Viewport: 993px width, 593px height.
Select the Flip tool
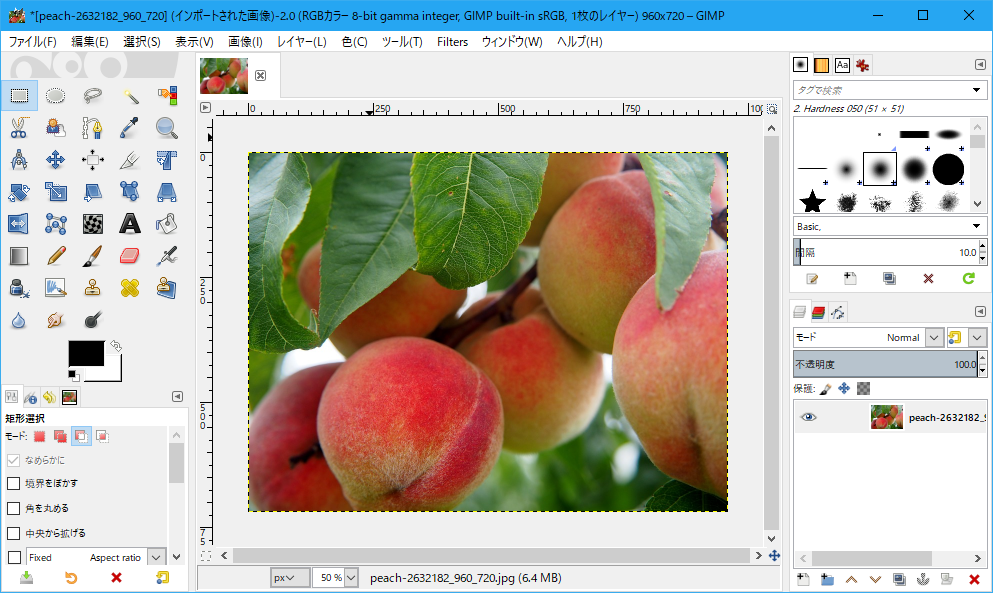pos(19,224)
